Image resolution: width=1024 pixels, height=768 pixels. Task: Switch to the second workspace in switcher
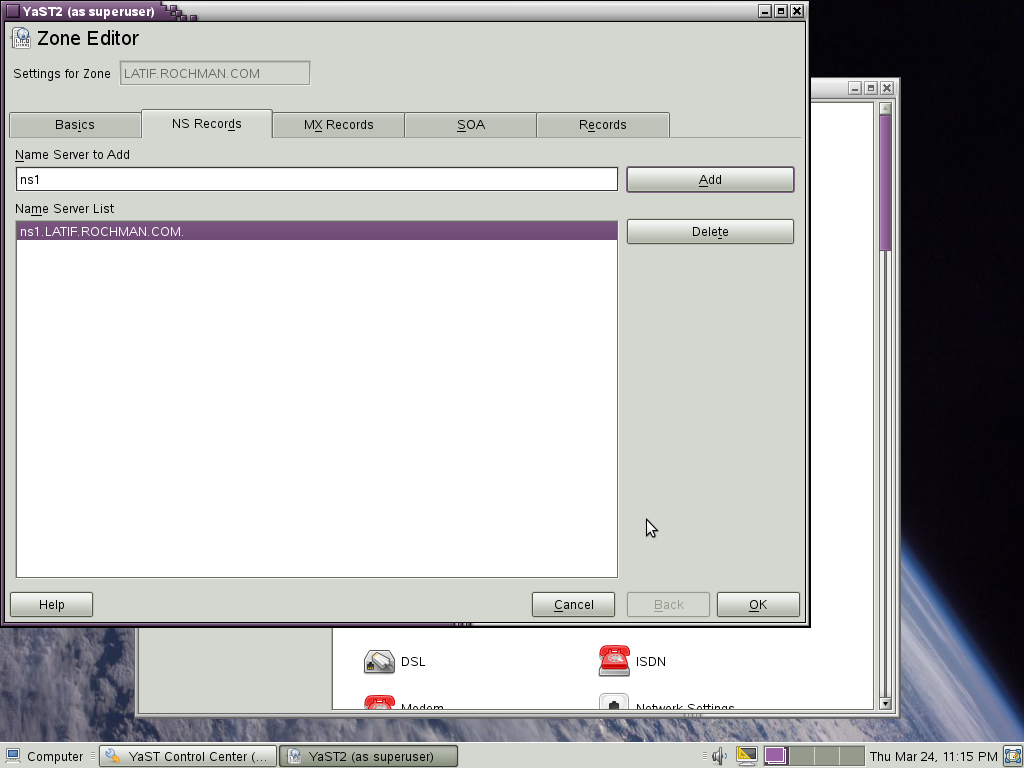[801, 756]
